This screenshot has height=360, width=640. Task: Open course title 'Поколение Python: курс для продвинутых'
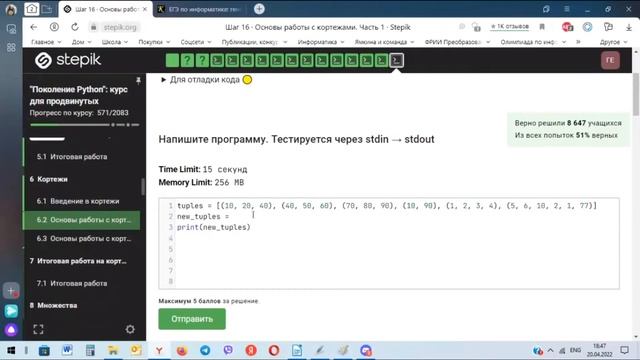pos(78,95)
